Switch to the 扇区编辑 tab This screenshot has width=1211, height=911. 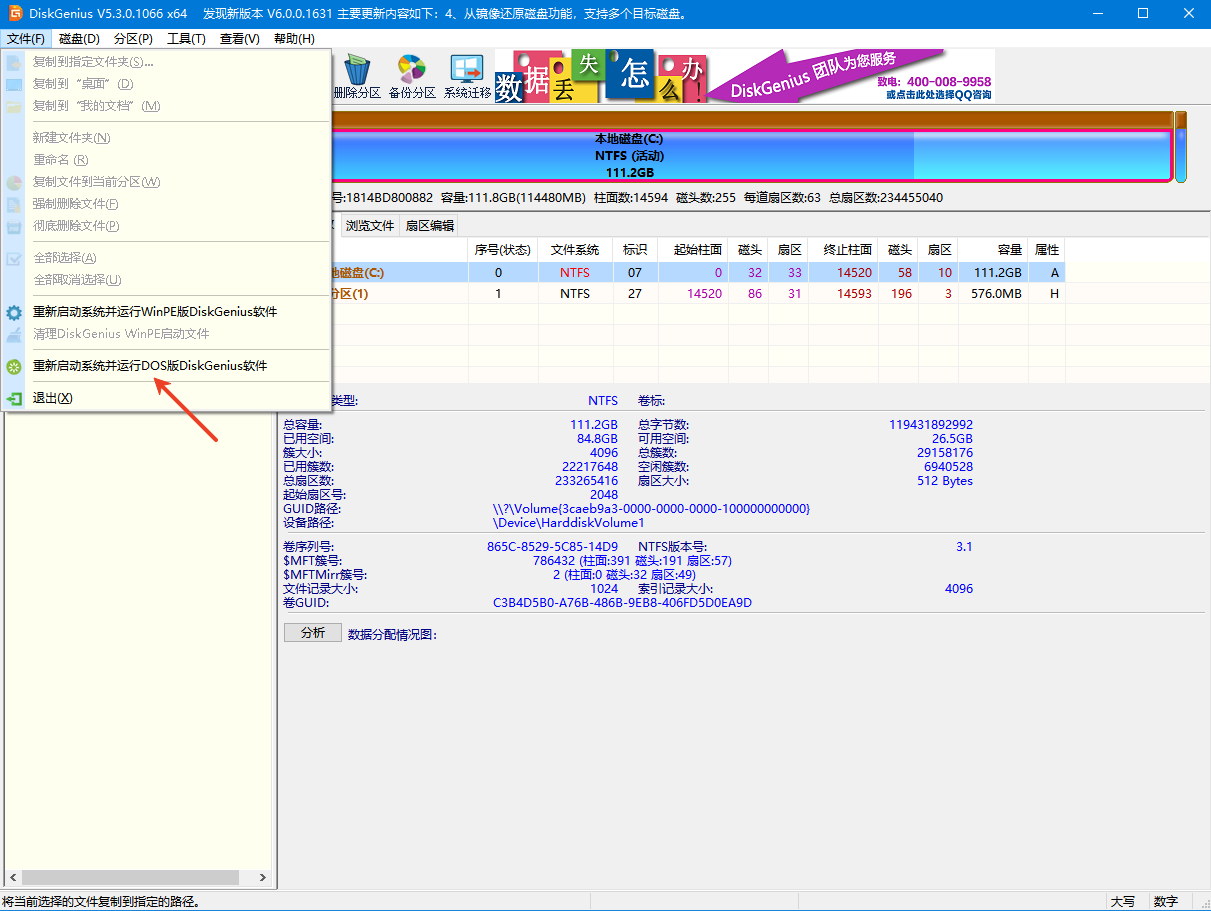(429, 226)
